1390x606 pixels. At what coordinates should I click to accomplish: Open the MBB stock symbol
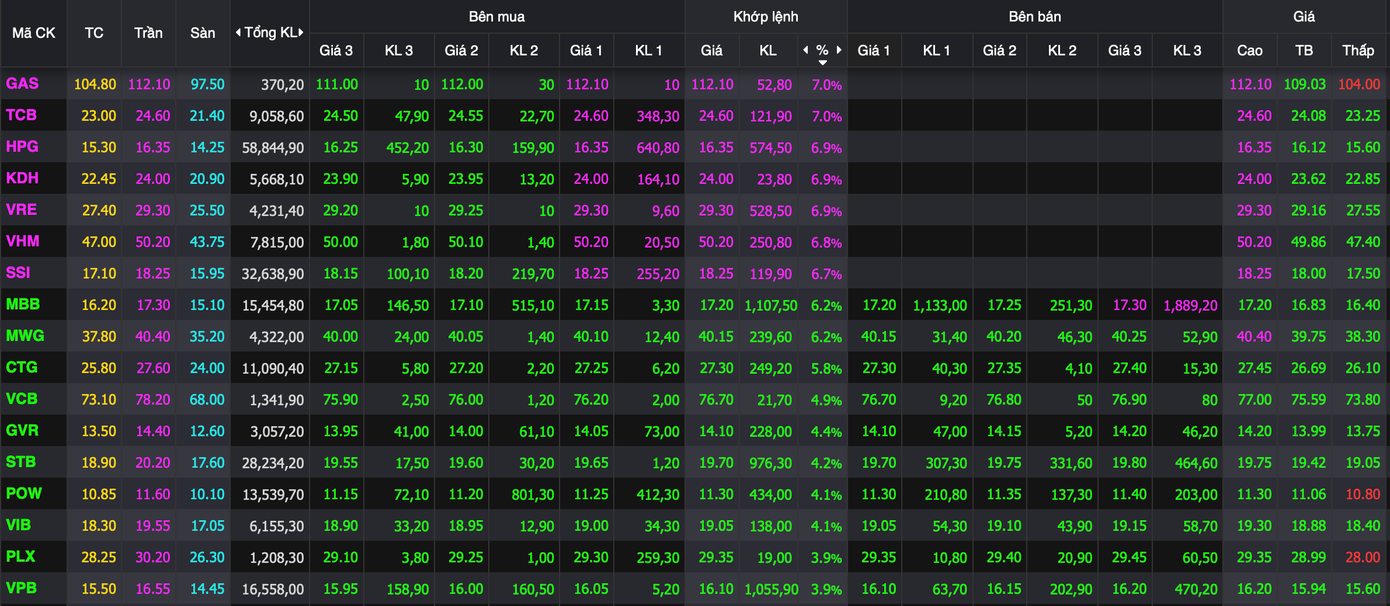[x=22, y=304]
